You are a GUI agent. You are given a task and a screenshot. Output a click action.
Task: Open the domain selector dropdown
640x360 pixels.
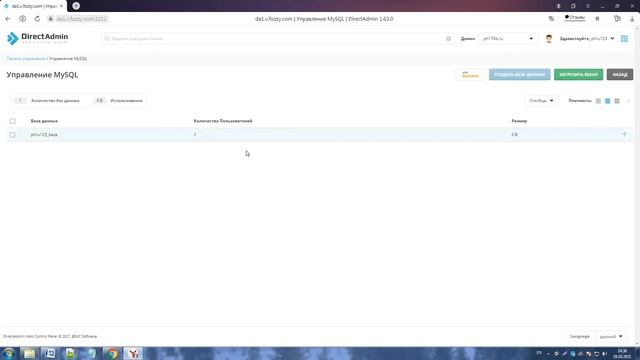pos(508,38)
